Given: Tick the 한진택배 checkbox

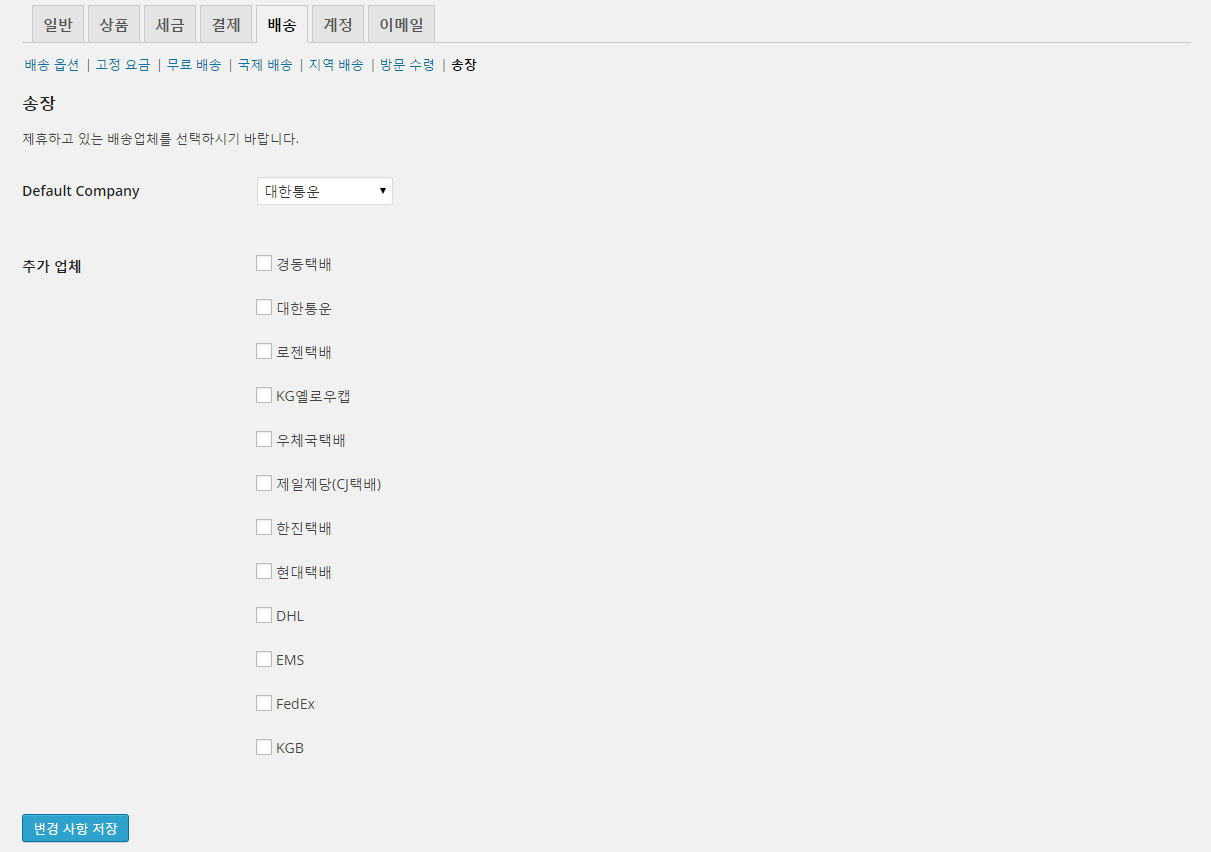Looking at the screenshot, I should tap(264, 527).
